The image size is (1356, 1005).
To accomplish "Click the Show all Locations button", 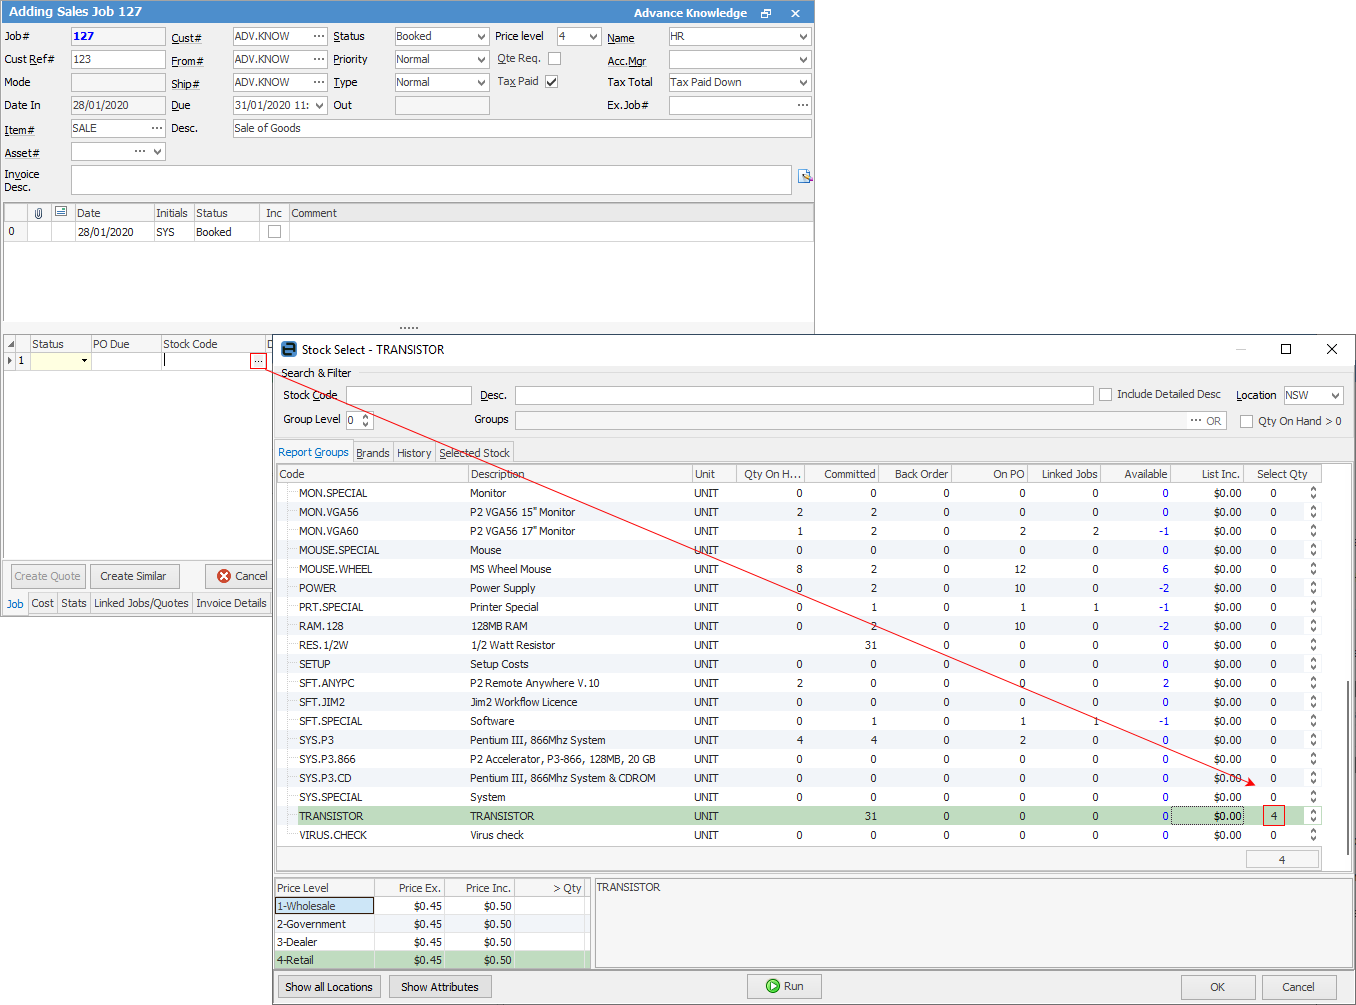I will [x=328, y=987].
